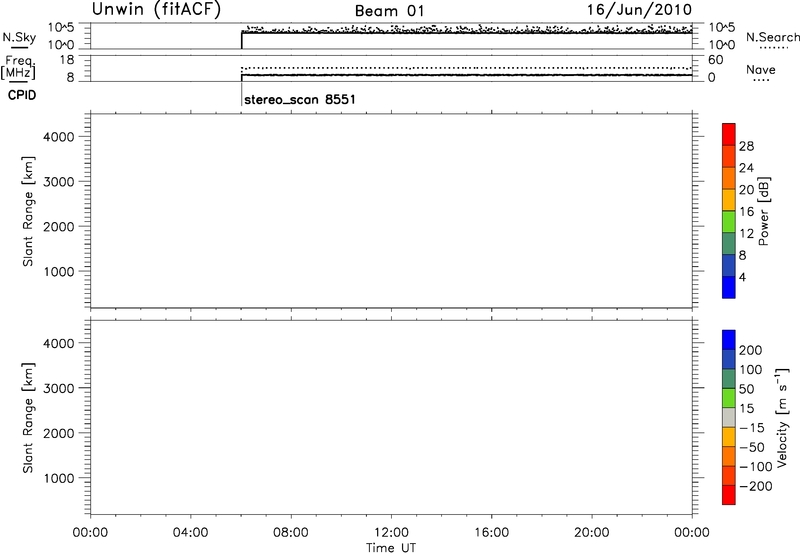Viewport: 800px width, 554px height.
Task: Pick the yellow Power swatch between 16 and 20
Action: 729,199
